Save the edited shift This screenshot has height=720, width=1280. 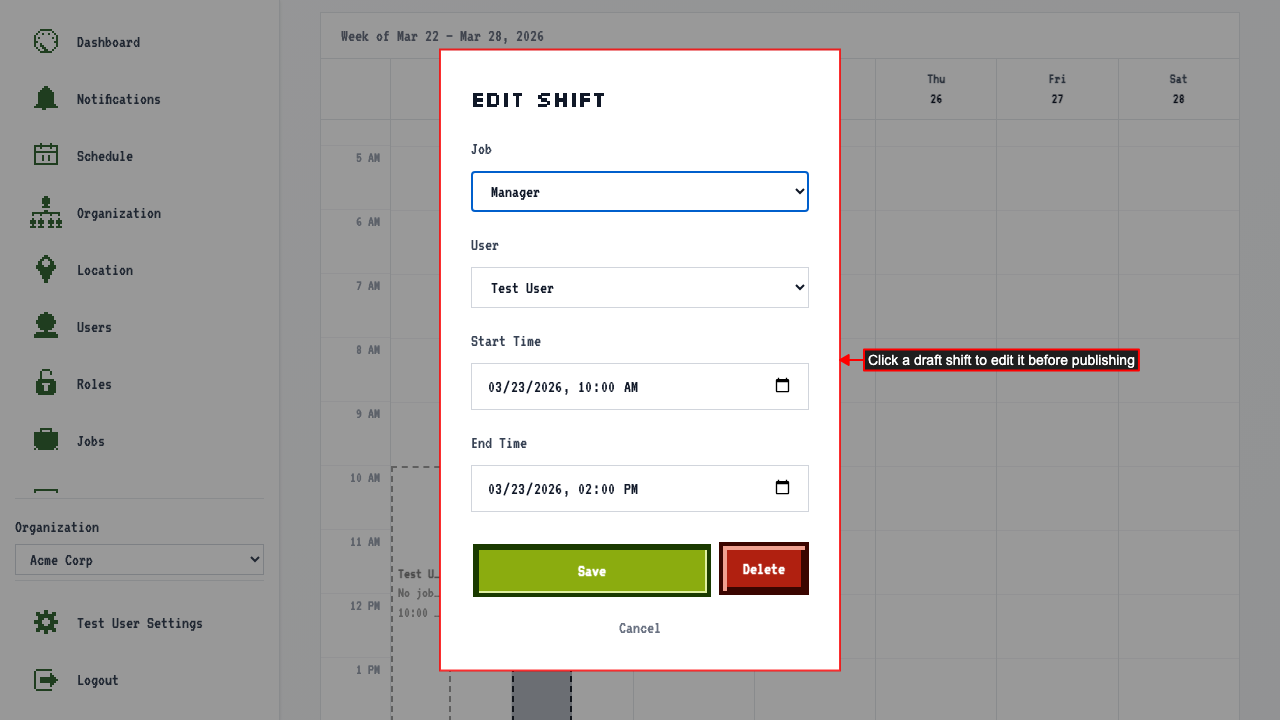point(592,571)
